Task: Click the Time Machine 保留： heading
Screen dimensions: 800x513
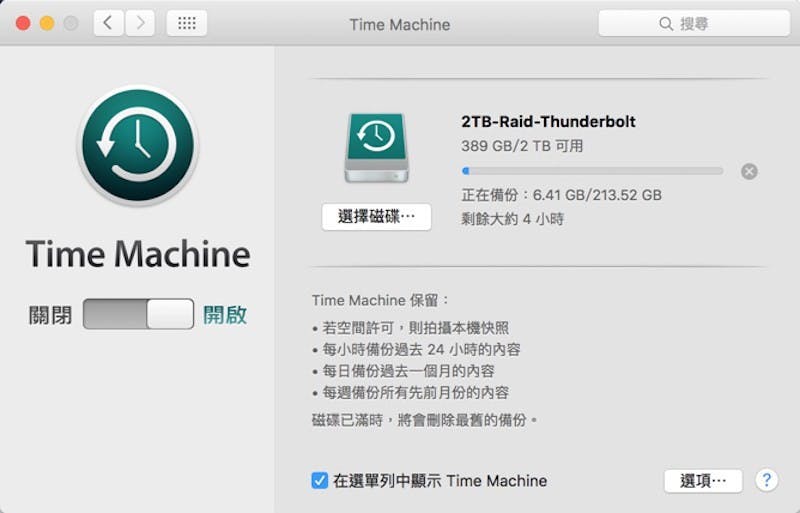Action: point(380,300)
